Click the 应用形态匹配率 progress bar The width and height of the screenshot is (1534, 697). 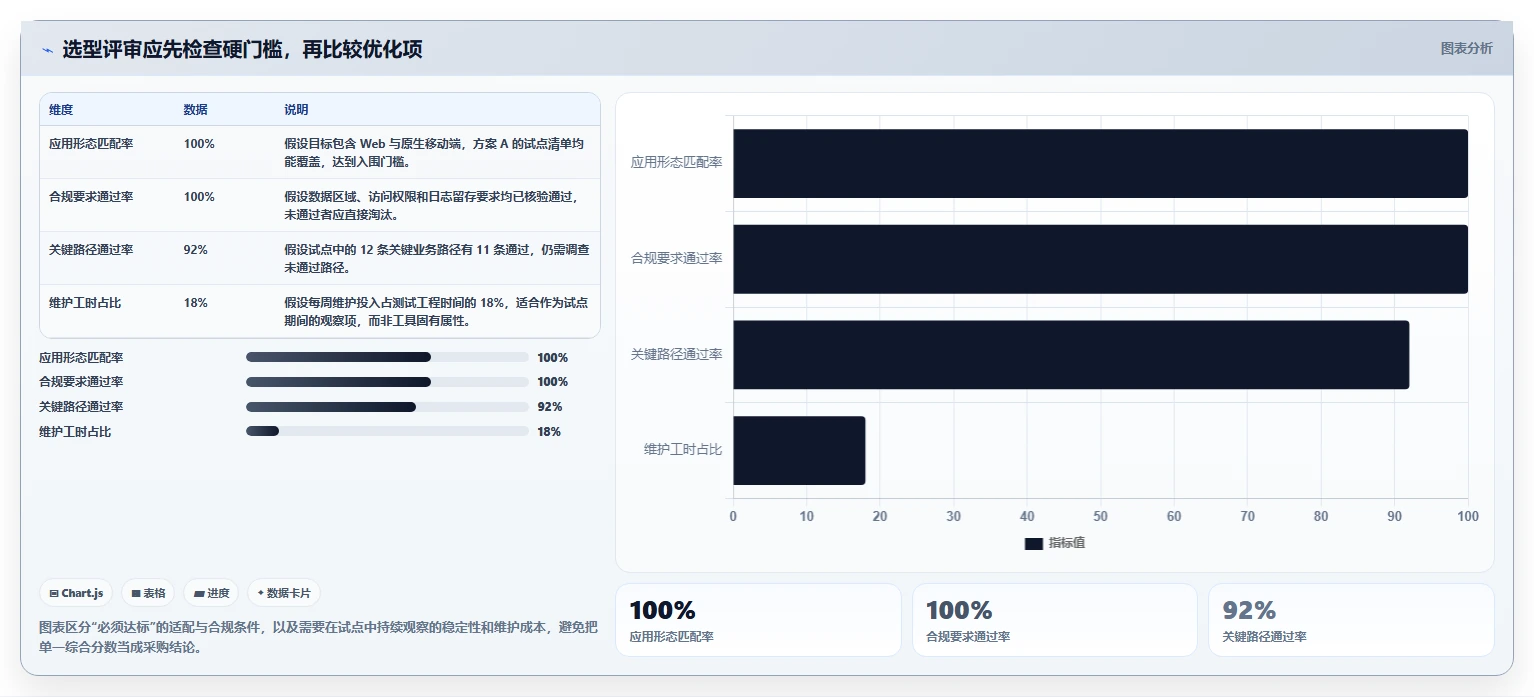pos(387,357)
